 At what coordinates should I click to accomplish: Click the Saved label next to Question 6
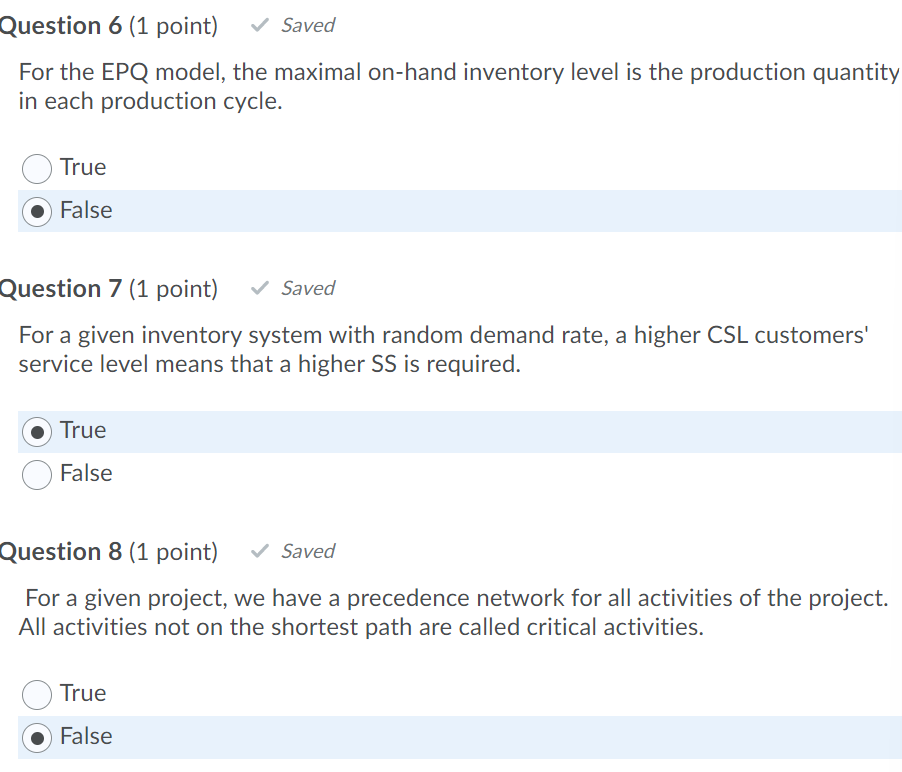pyautogui.click(x=307, y=25)
